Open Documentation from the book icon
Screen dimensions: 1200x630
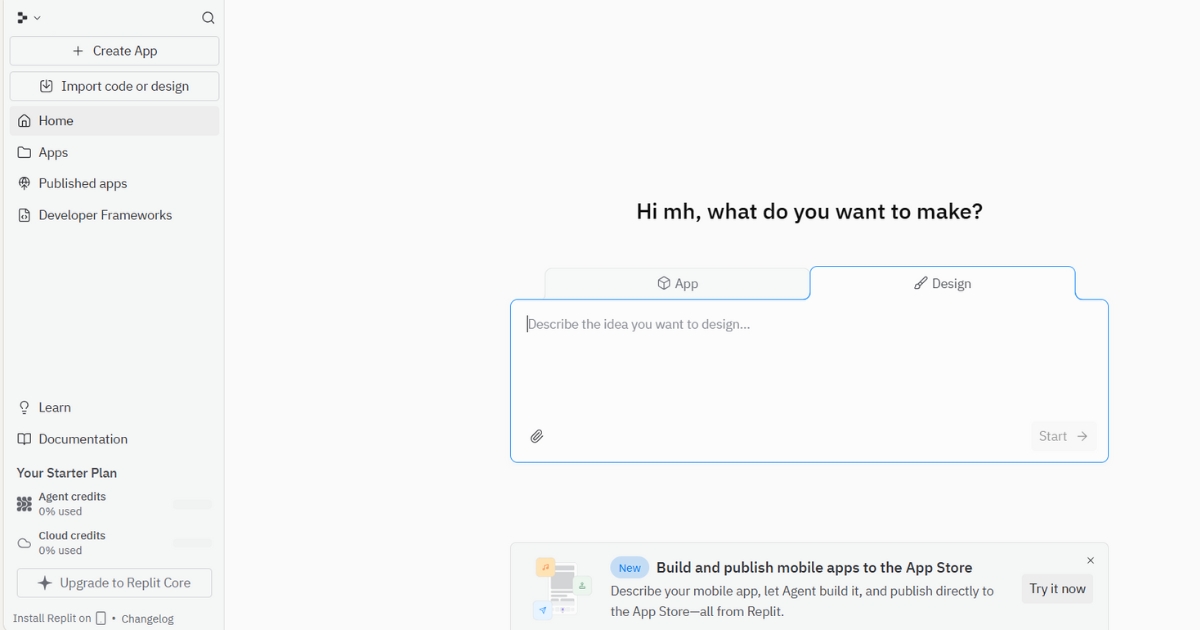coord(25,439)
